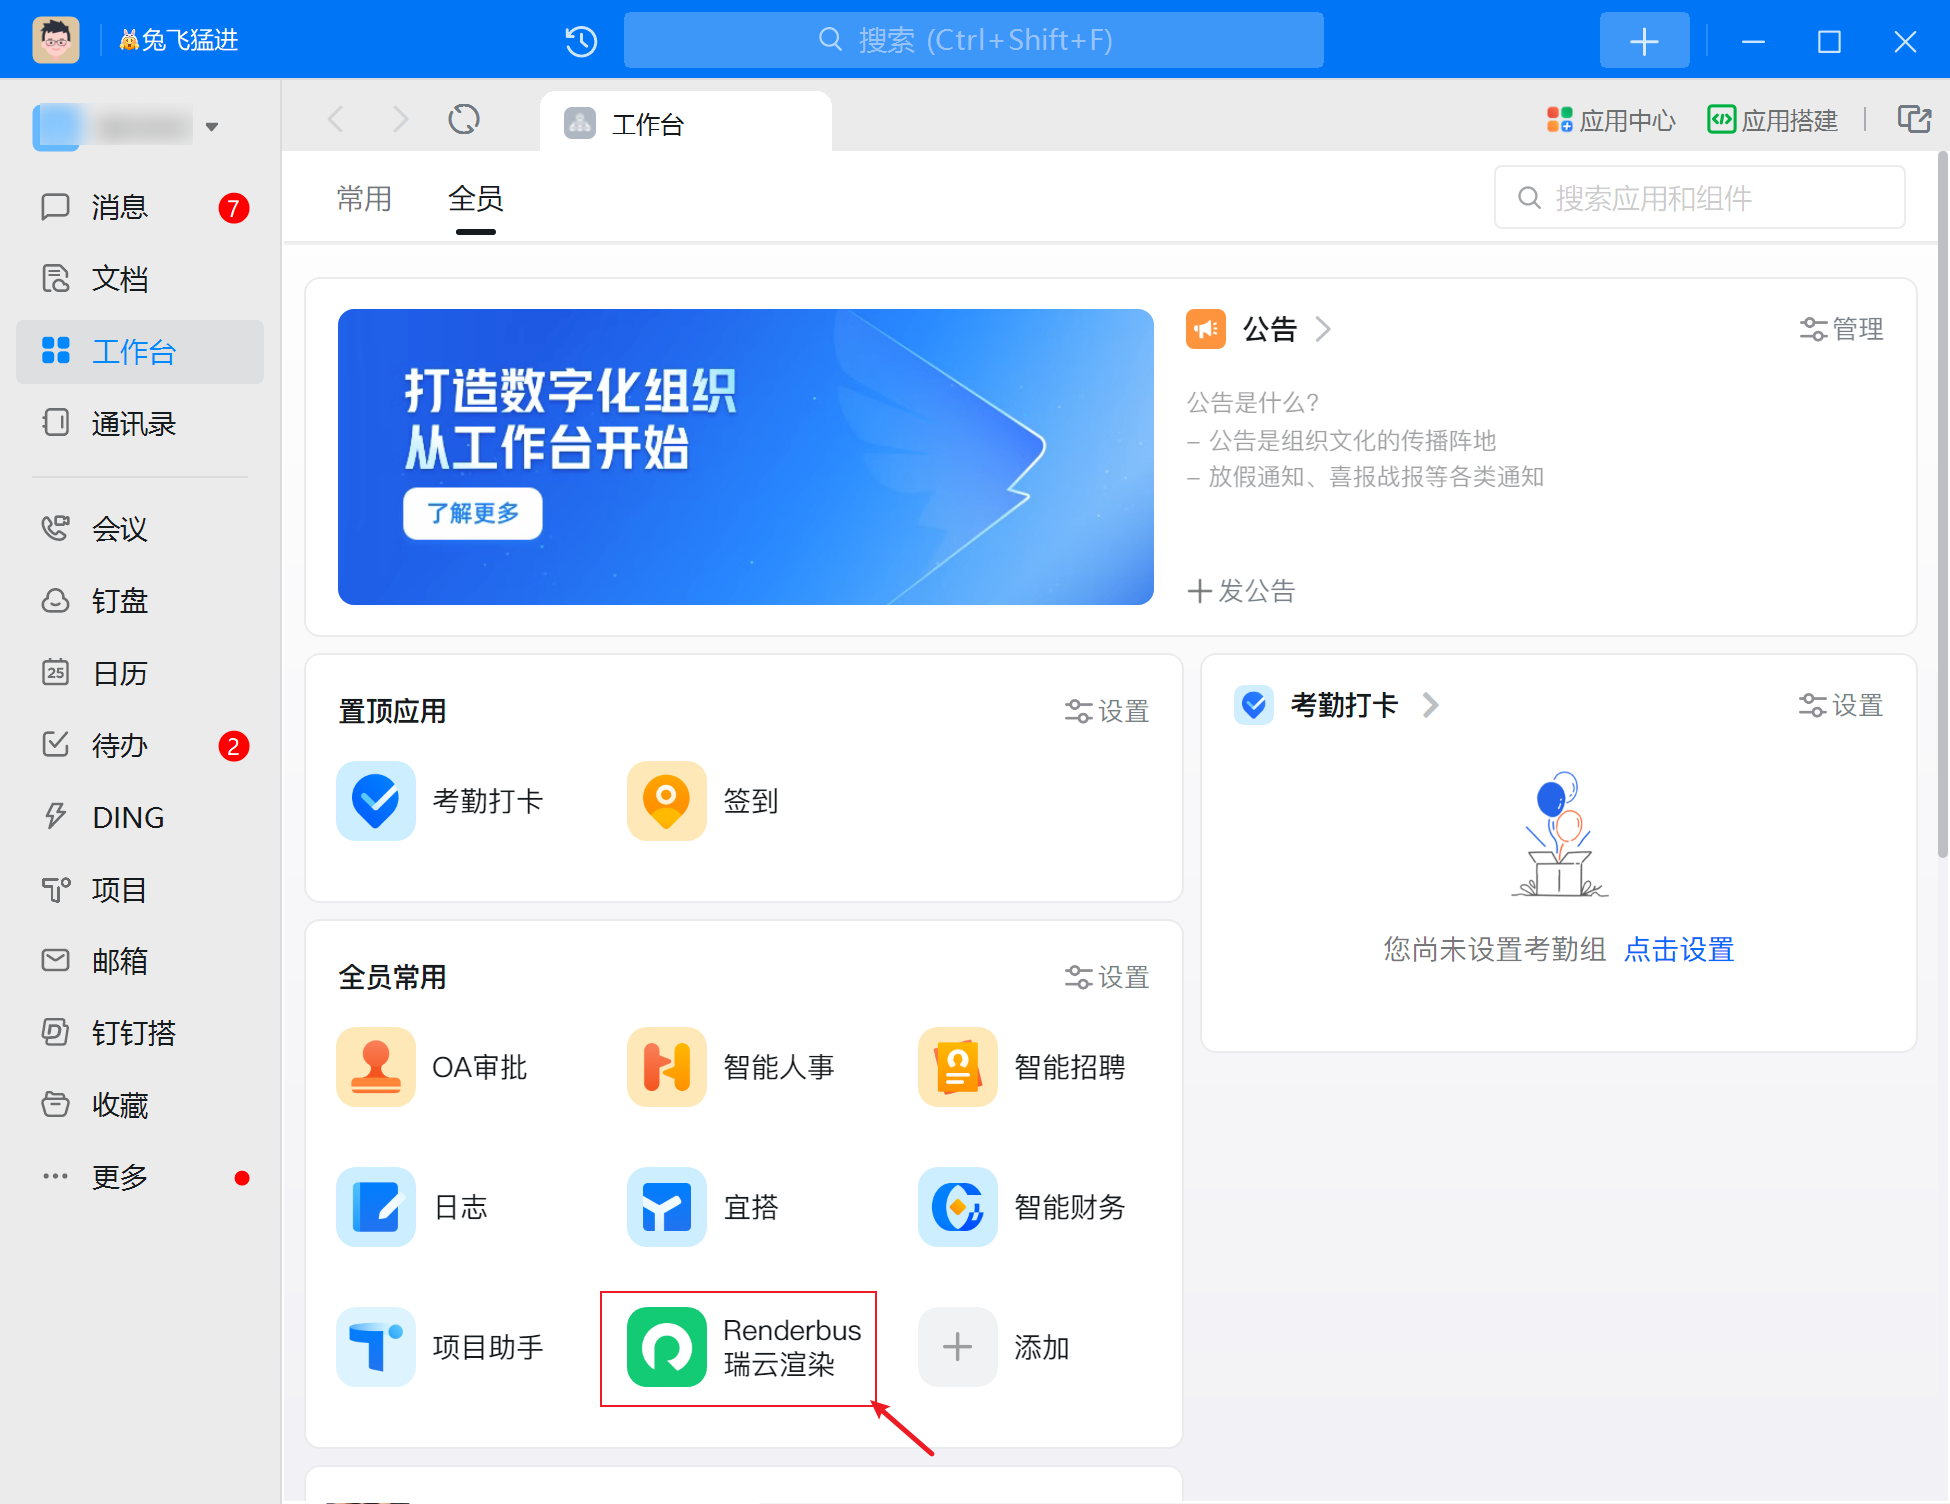Click the vertical scrollbar on the right
Screen dimensions: 1950x1504
tap(1942, 505)
